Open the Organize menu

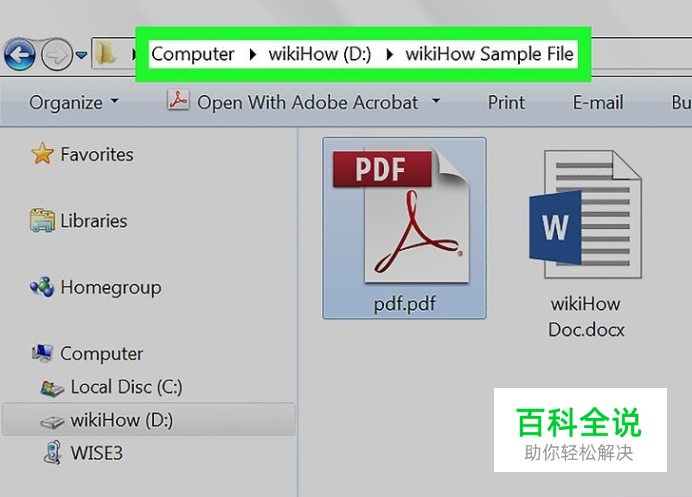click(x=74, y=102)
